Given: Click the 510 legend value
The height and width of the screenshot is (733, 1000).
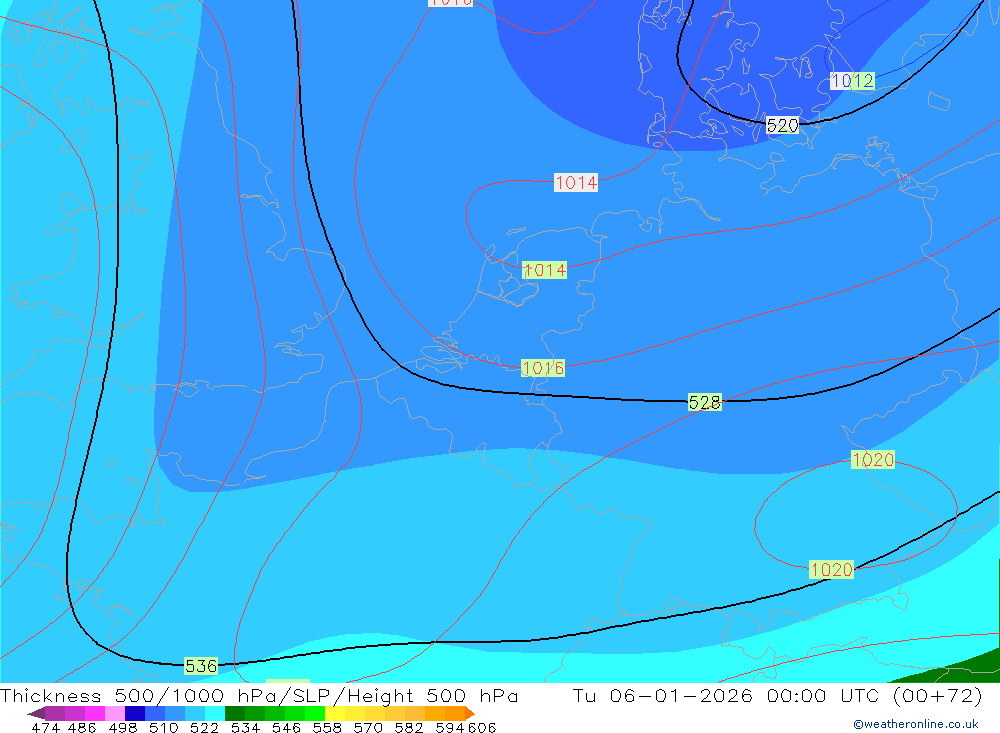Looking at the screenshot, I should click(x=164, y=728).
